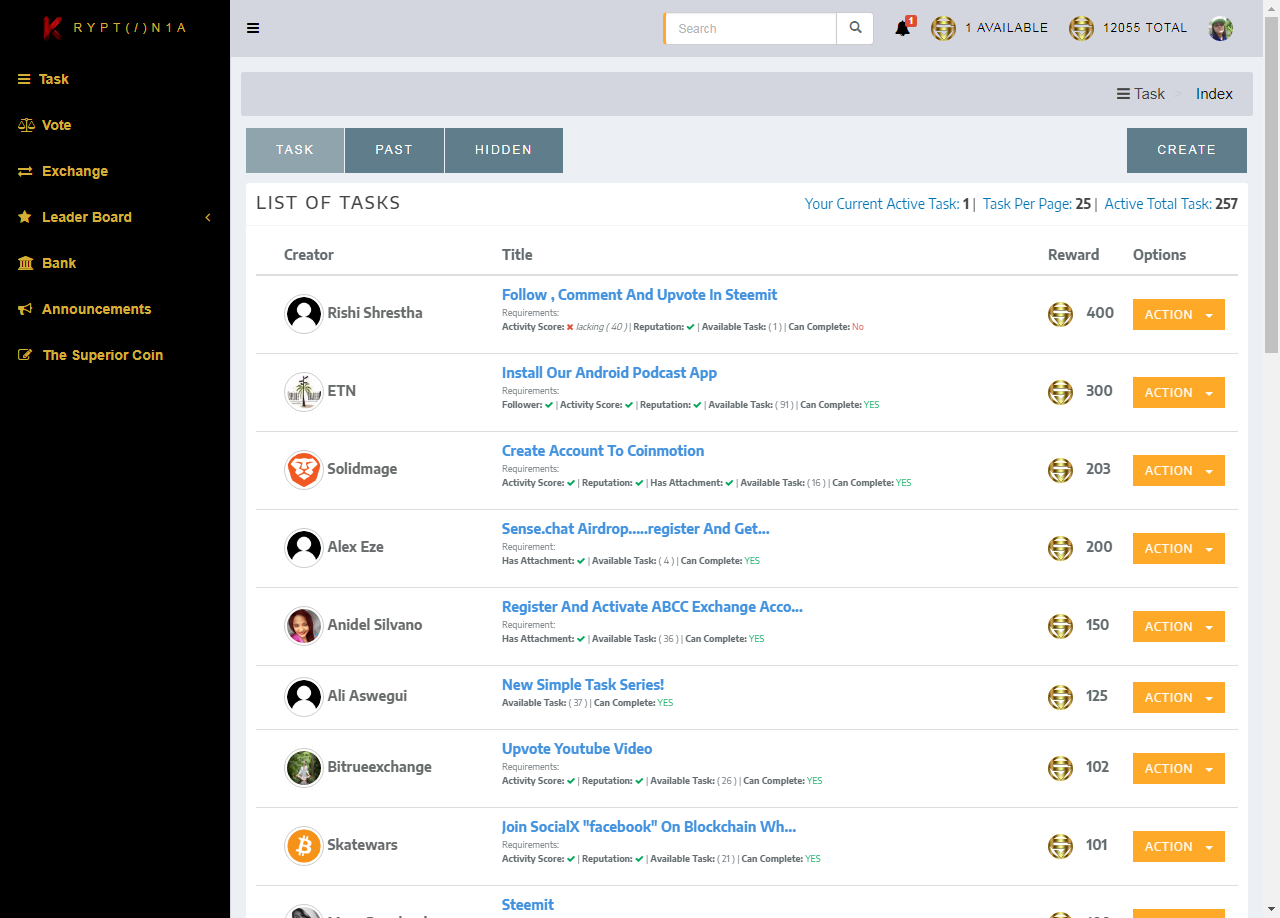
Task: Open the notifications bell
Action: (903, 28)
